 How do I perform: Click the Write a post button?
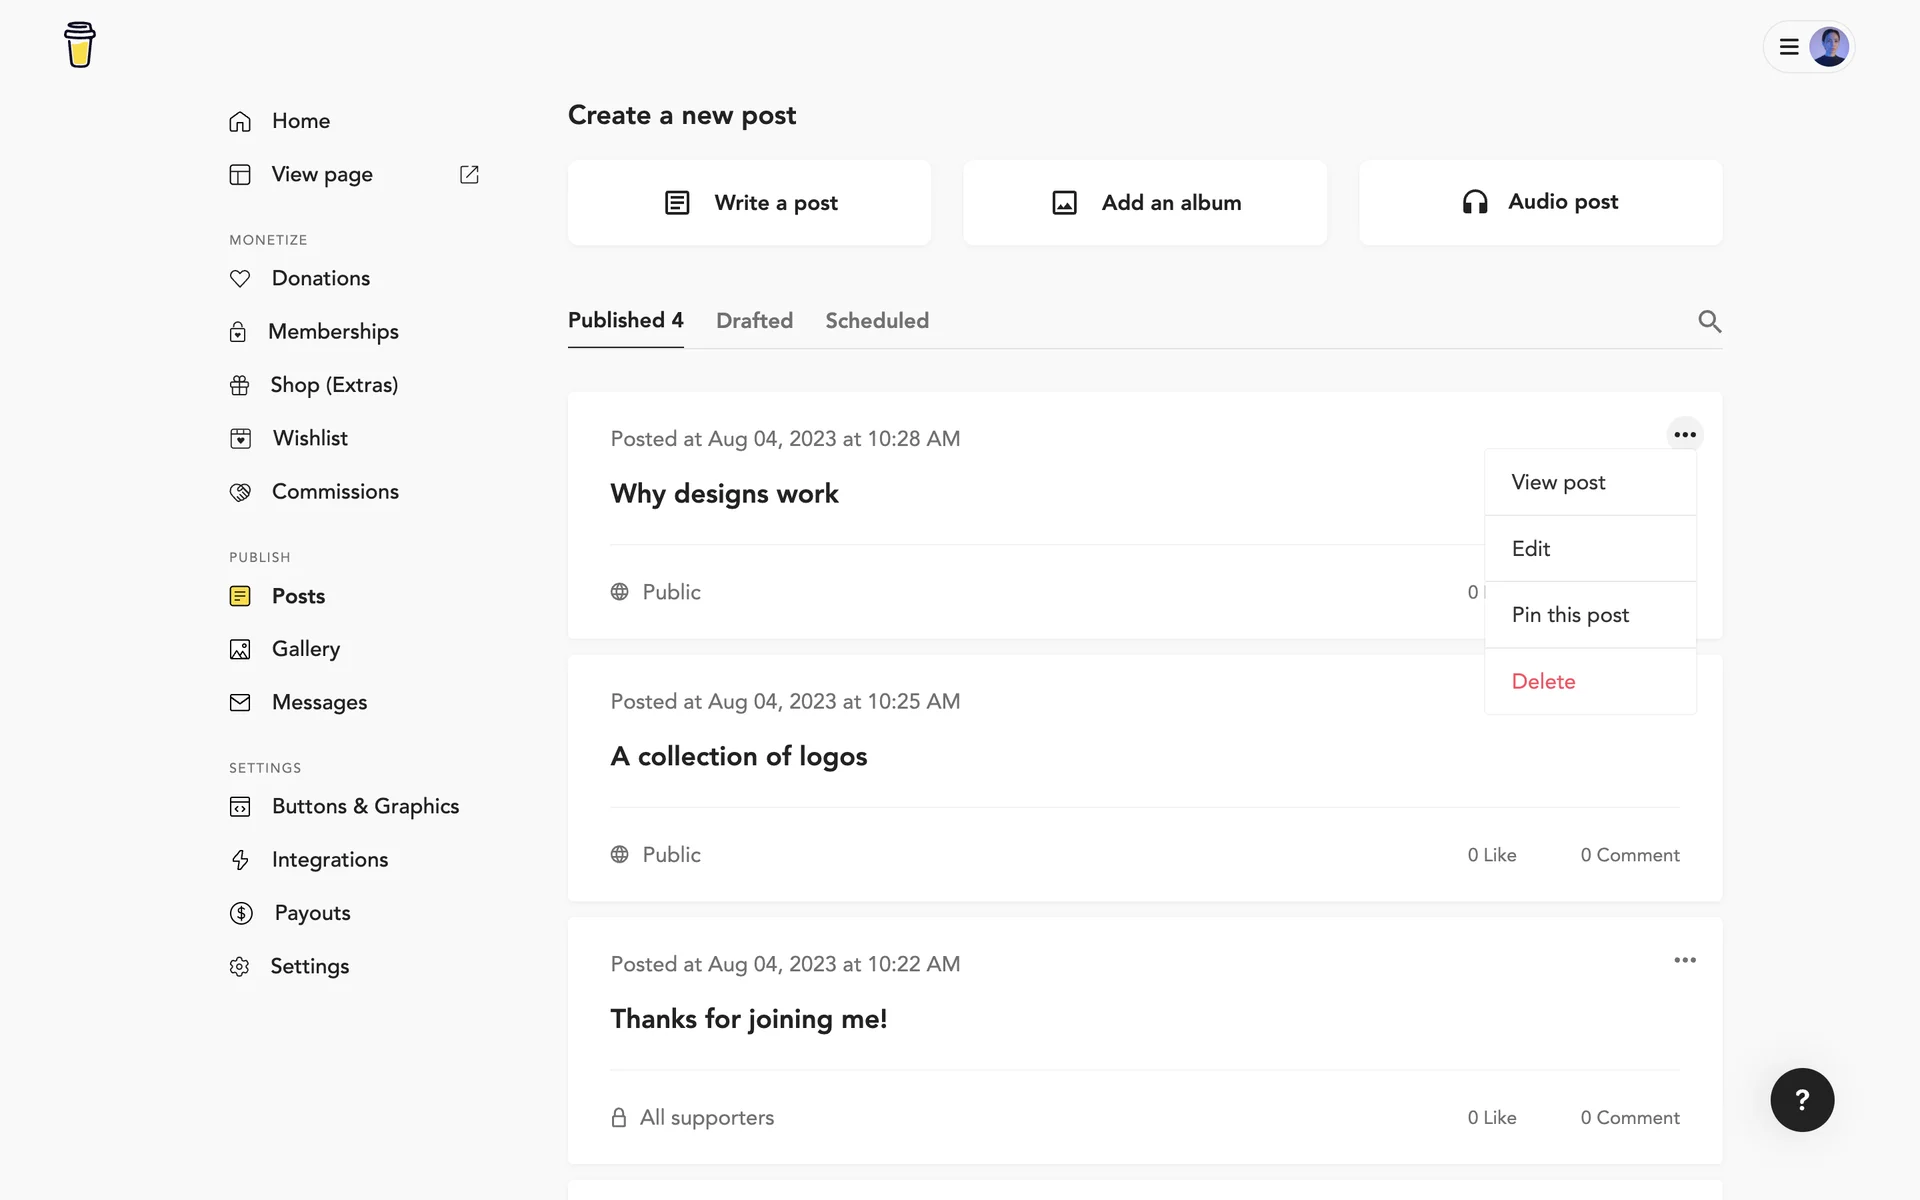coord(750,203)
